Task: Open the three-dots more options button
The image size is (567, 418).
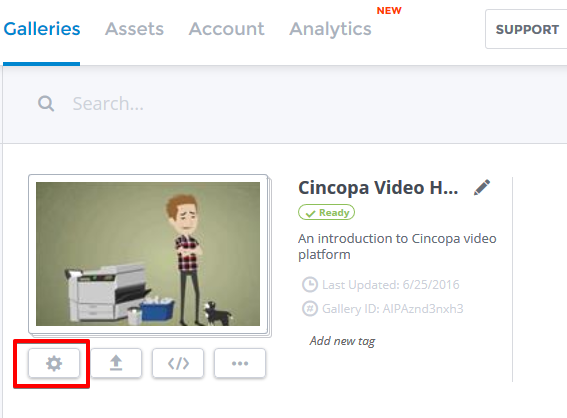Action: pyautogui.click(x=240, y=363)
